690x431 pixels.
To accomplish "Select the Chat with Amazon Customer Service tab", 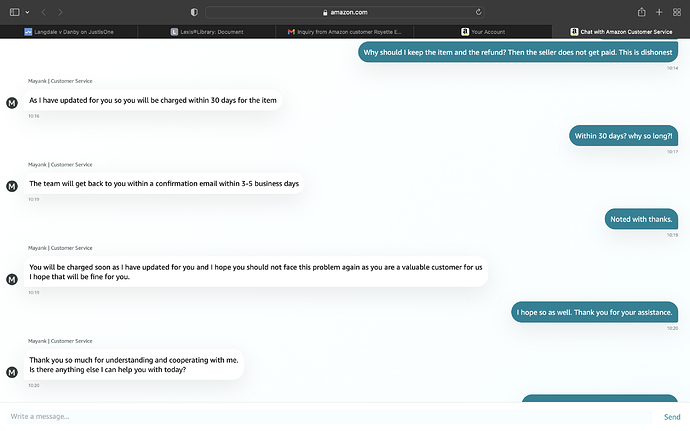I will (620, 32).
